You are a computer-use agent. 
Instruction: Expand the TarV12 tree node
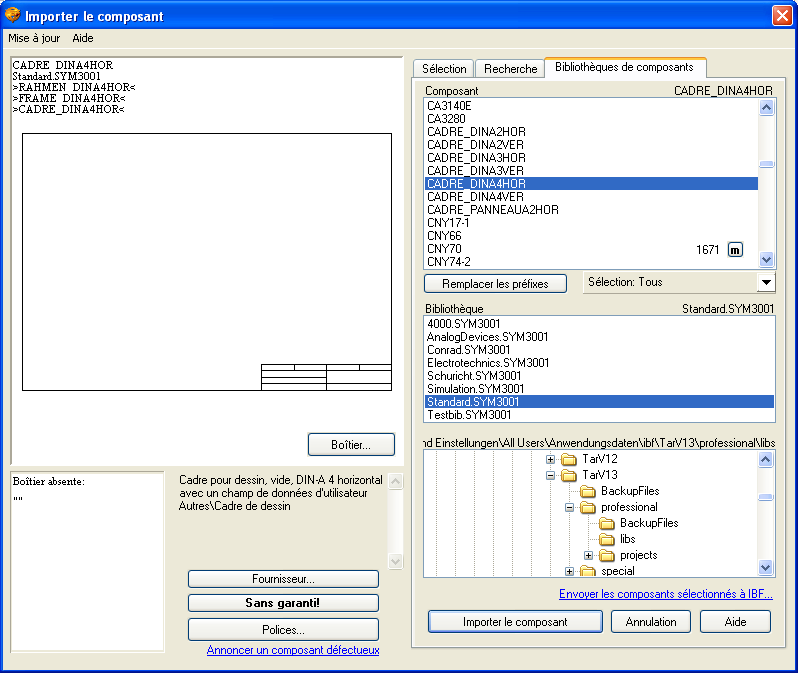[x=550, y=459]
